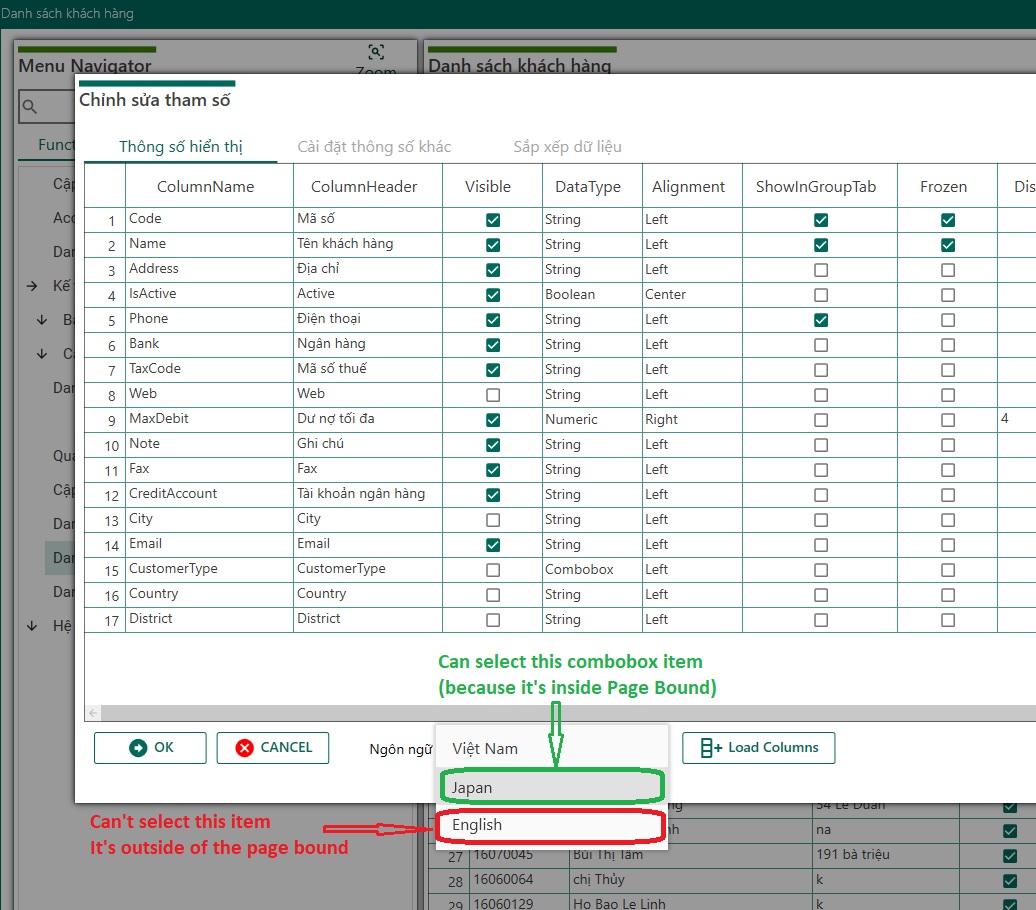This screenshot has height=910, width=1036.
Task: Toggle checkbox in background row 28
Action: (x=1010, y=880)
